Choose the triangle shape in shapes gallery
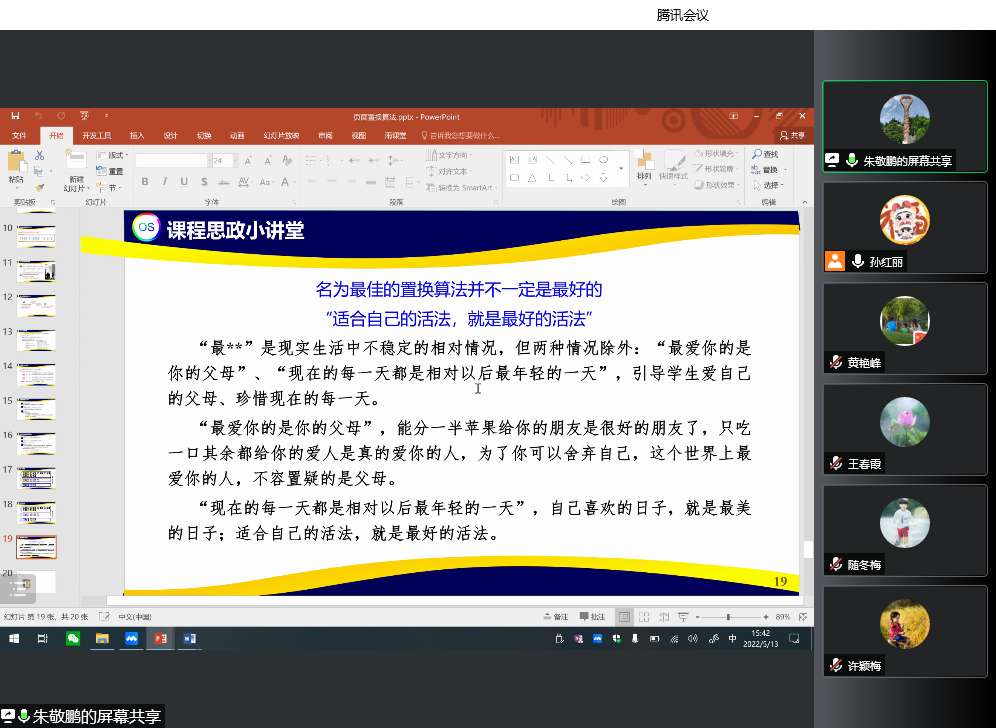This screenshot has height=728, width=996. click(x=532, y=178)
